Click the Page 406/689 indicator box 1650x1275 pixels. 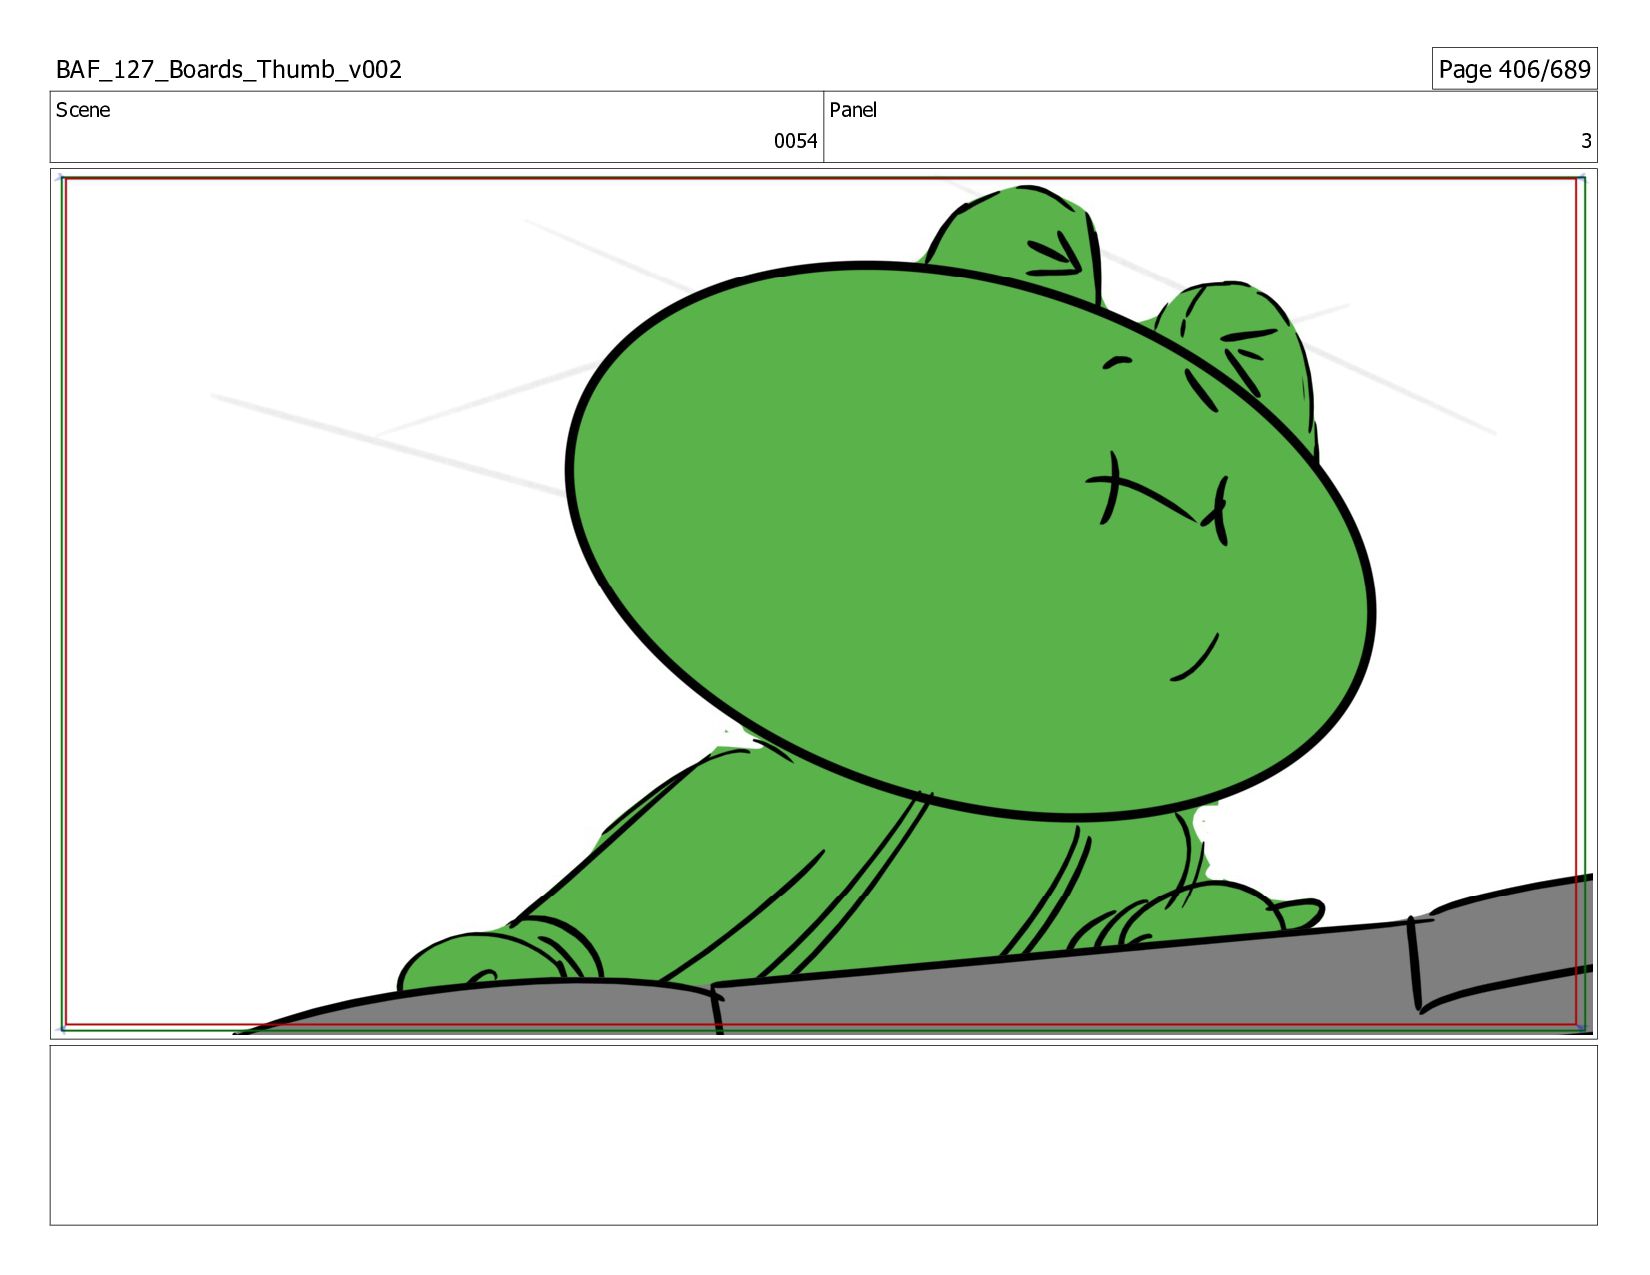[x=1514, y=69]
